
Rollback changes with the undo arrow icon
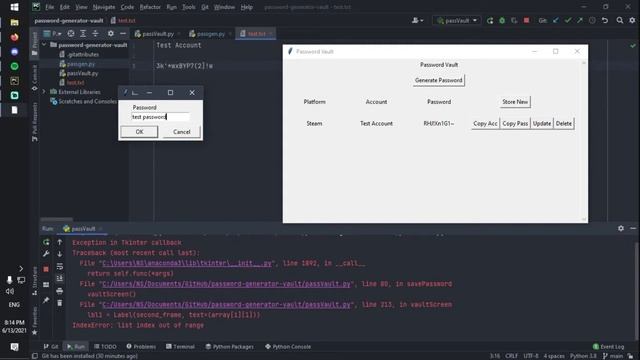click(605, 20)
